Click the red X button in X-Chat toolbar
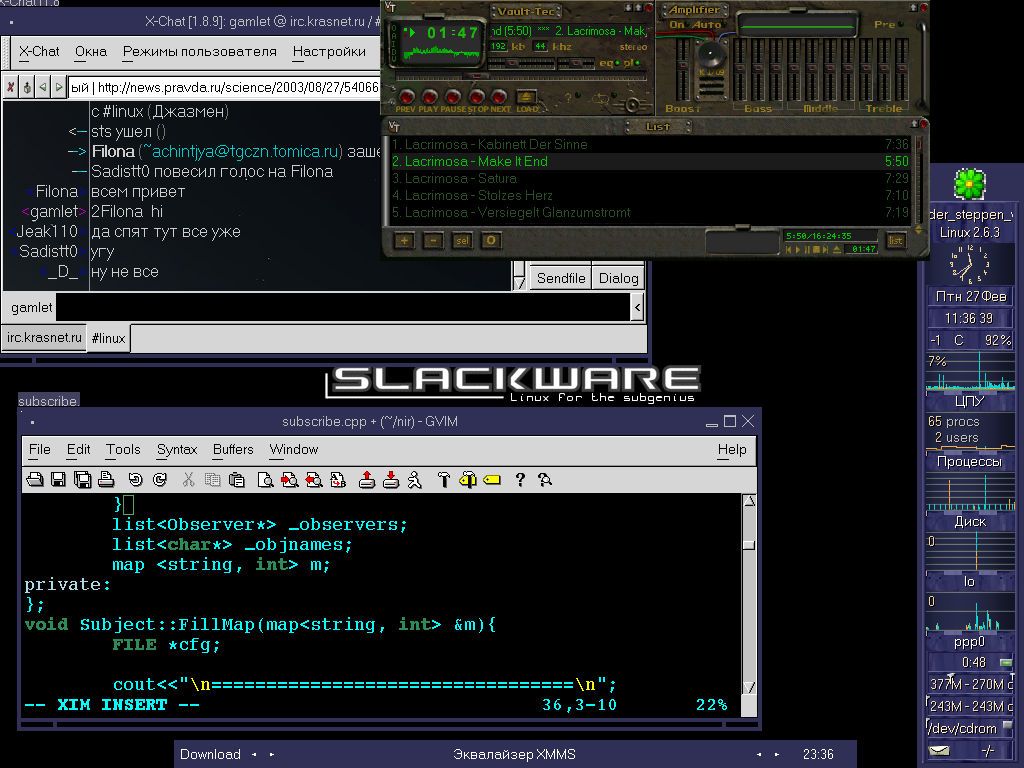This screenshot has height=768, width=1024. [11, 87]
